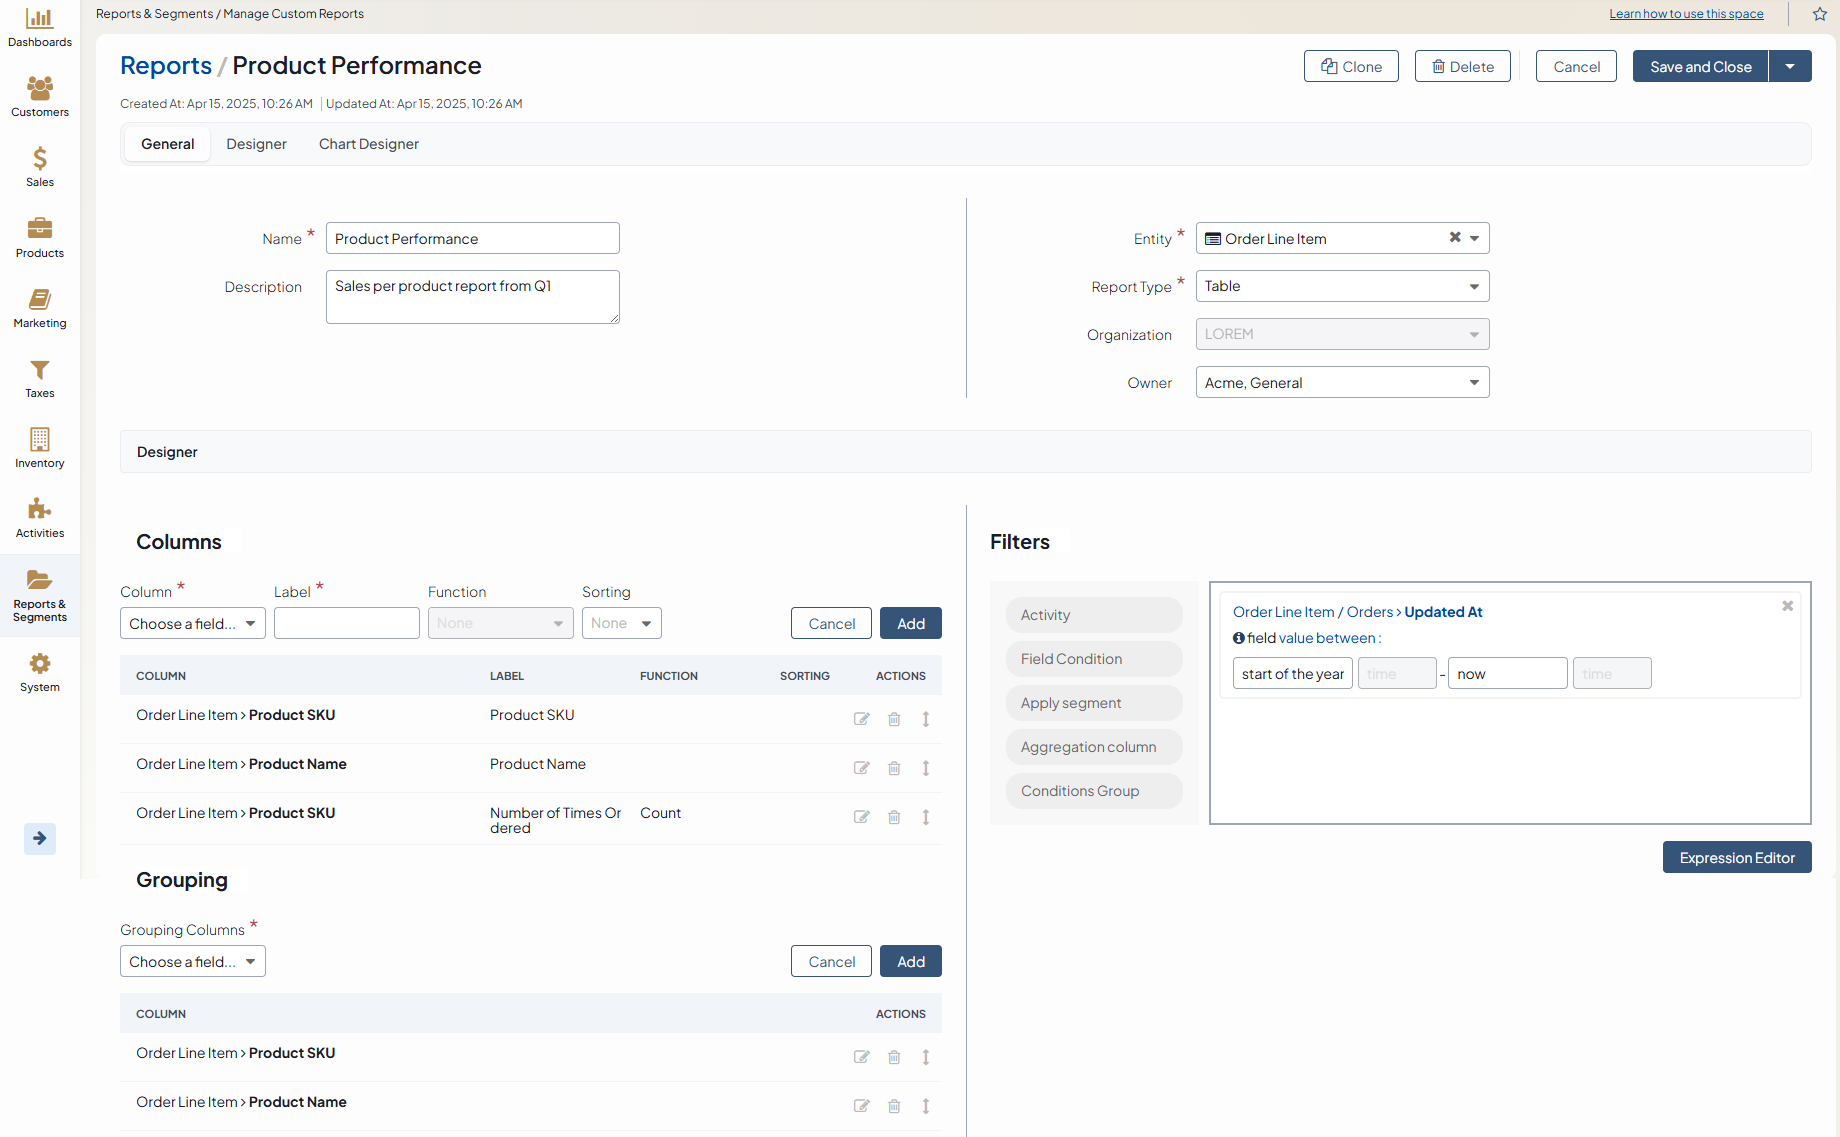1840x1137 pixels.
Task: Open the Inventory sidebar icon
Action: [x=40, y=448]
